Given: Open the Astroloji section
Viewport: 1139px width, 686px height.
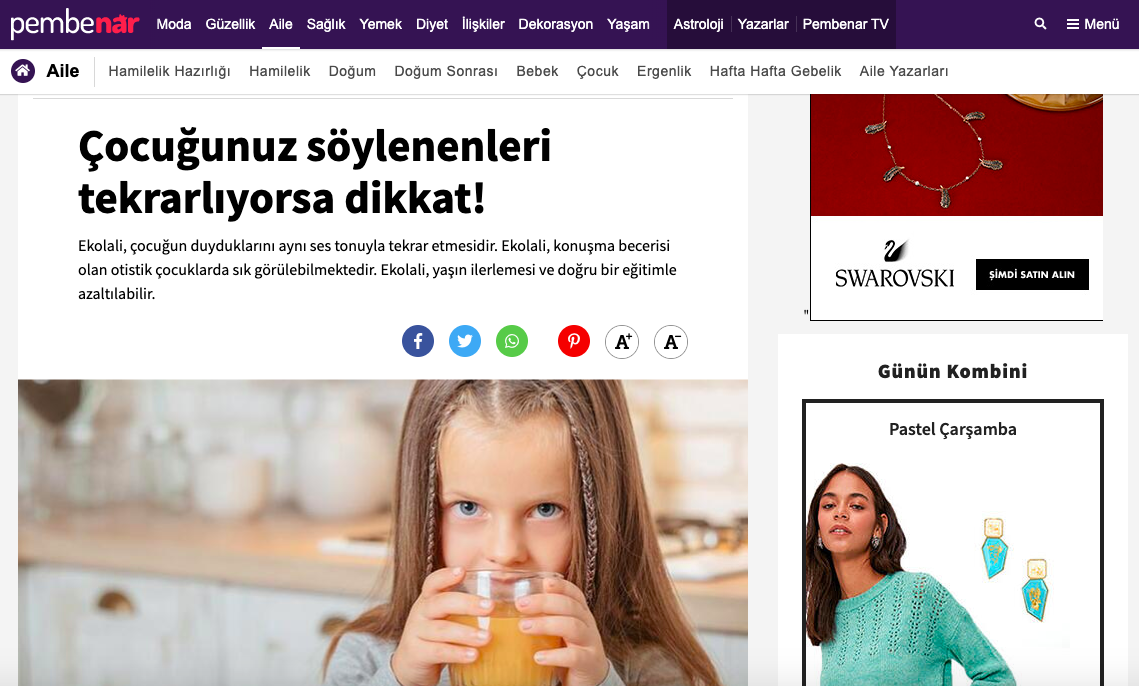Looking at the screenshot, I should click(698, 24).
